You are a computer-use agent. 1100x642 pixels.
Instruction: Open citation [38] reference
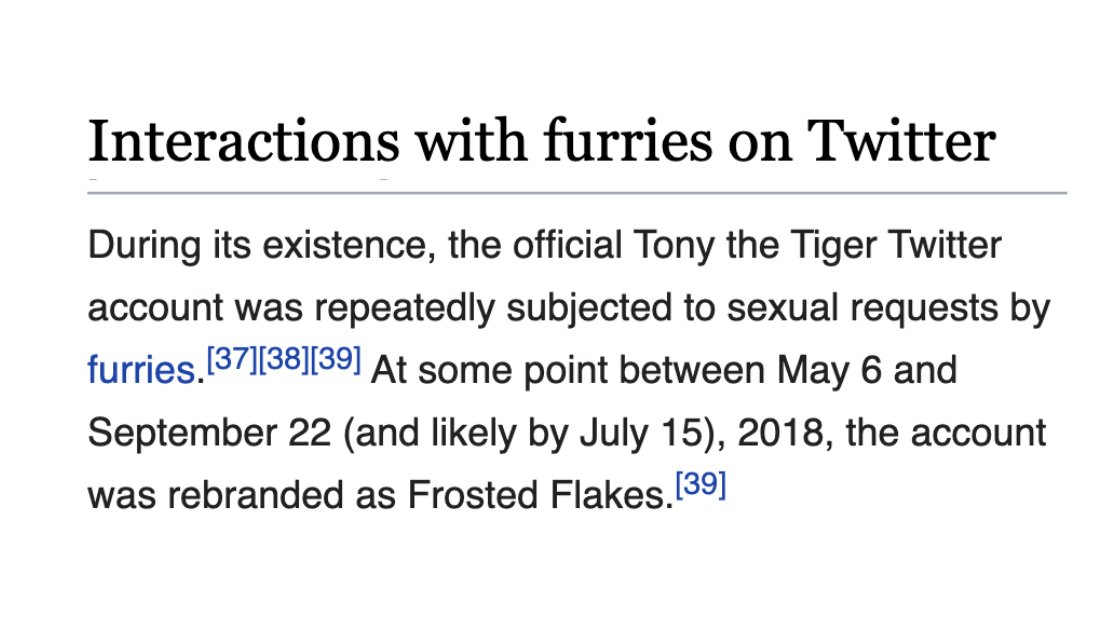pyautogui.click(x=284, y=359)
